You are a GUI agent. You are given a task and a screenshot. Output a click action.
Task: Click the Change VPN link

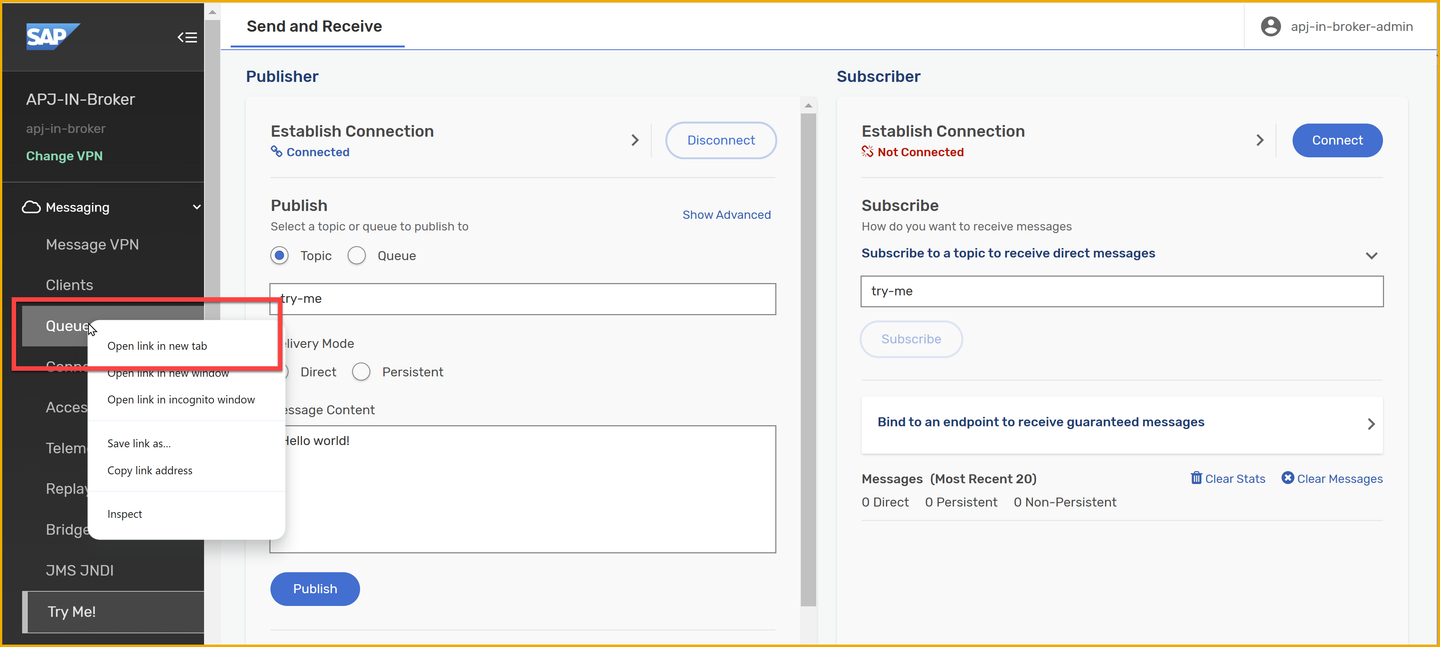pyautogui.click(x=64, y=156)
